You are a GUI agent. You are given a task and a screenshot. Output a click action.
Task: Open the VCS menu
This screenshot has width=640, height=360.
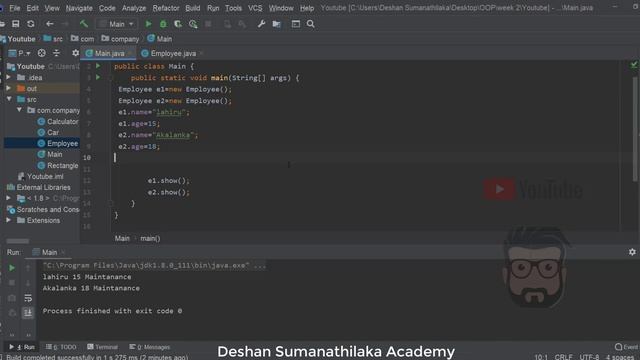(255, 8)
